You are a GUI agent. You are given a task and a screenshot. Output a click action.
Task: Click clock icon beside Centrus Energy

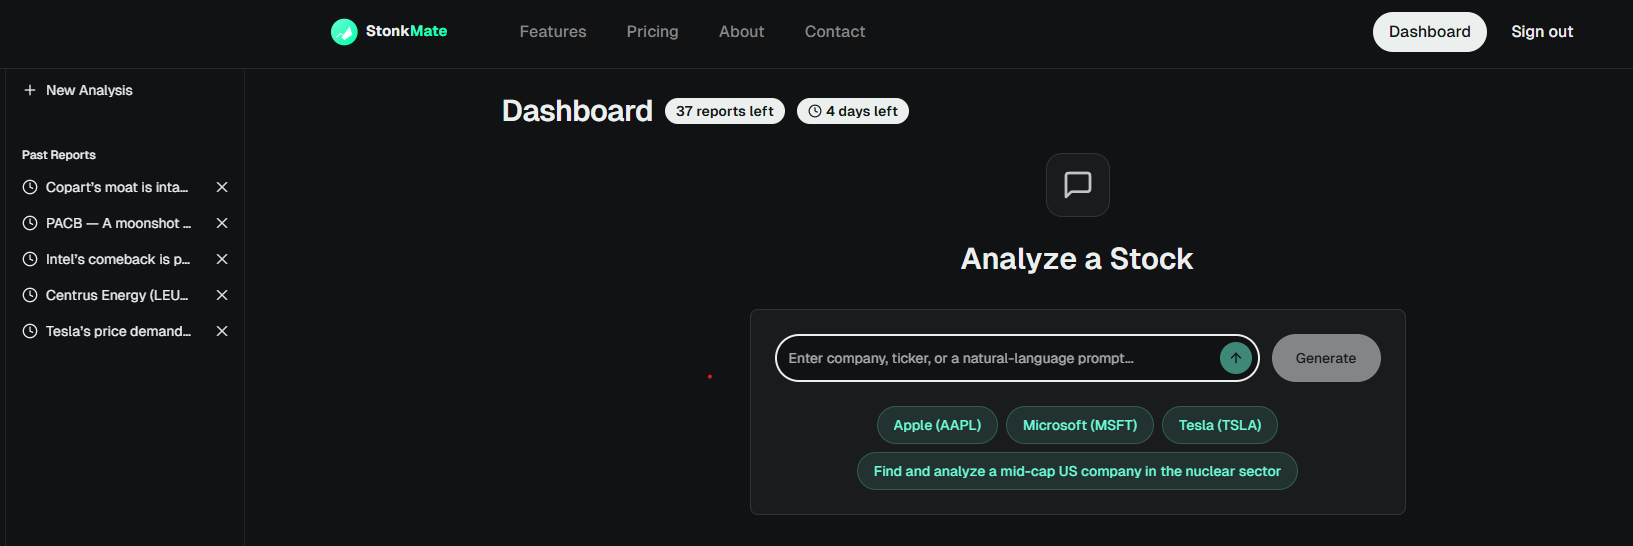pyautogui.click(x=30, y=295)
